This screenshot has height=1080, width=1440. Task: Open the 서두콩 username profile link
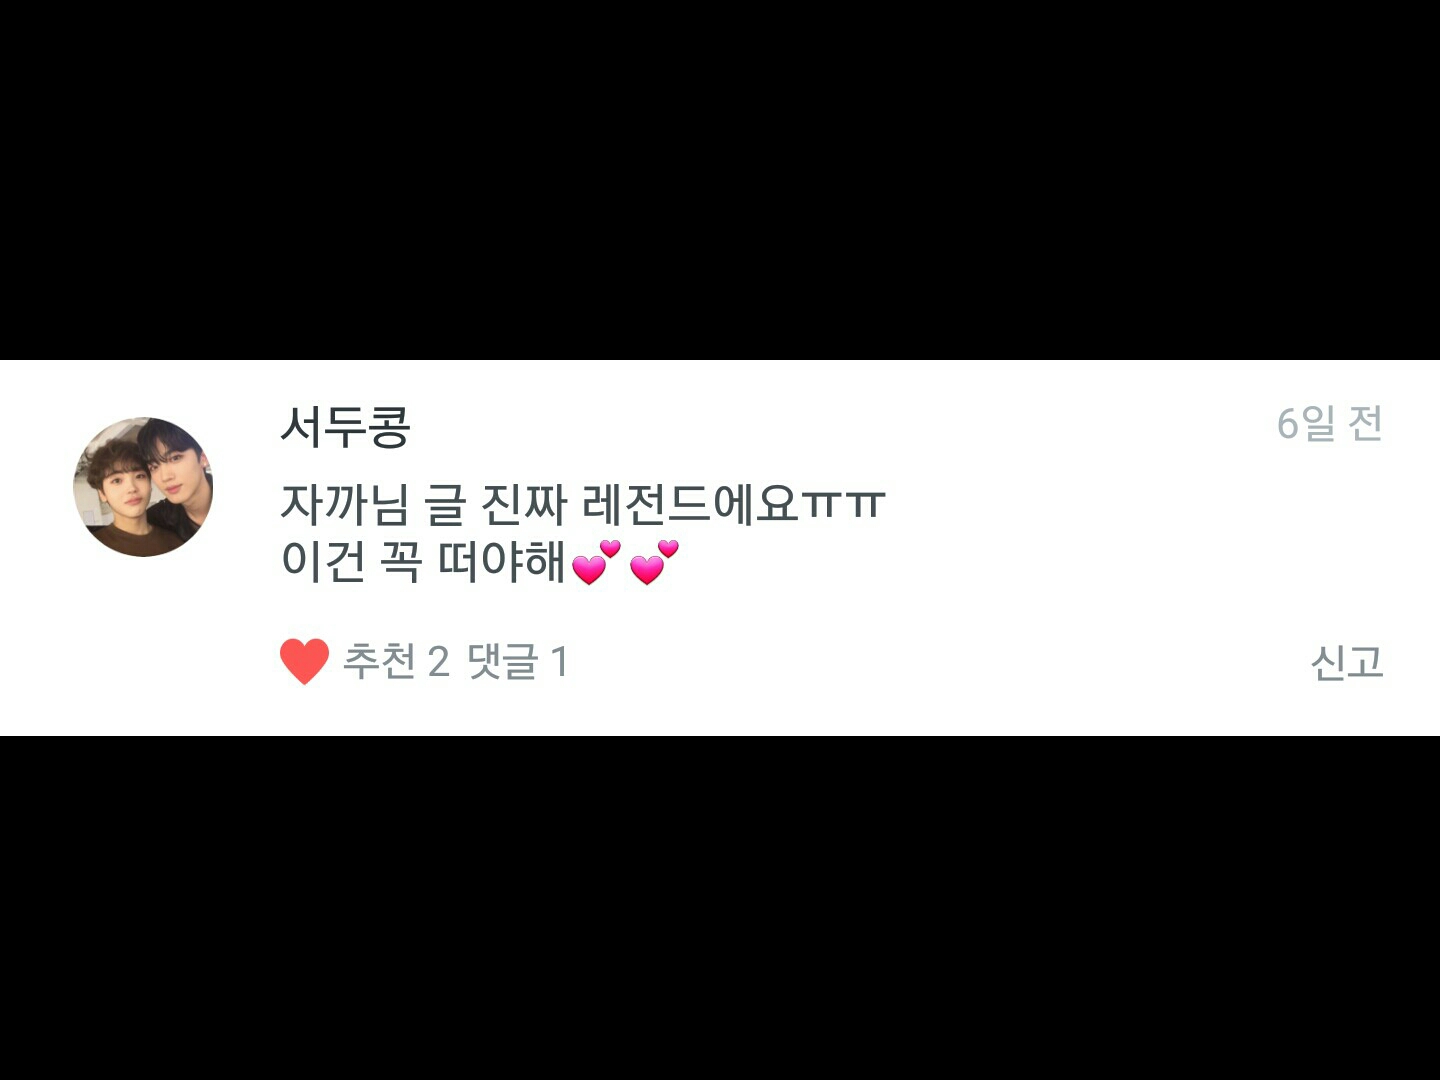pos(346,426)
